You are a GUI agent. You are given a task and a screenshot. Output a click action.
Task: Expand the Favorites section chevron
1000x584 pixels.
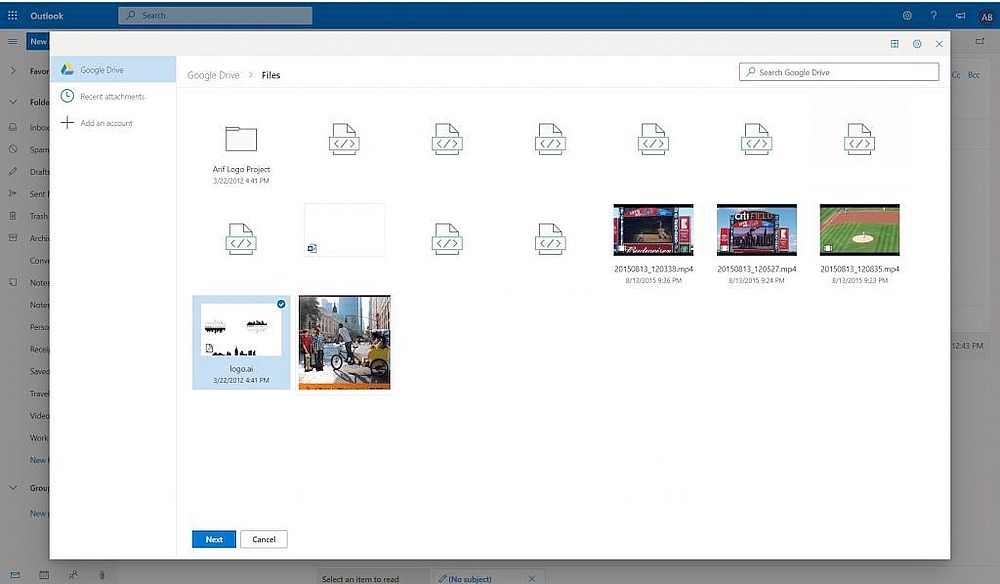click(x=13, y=72)
